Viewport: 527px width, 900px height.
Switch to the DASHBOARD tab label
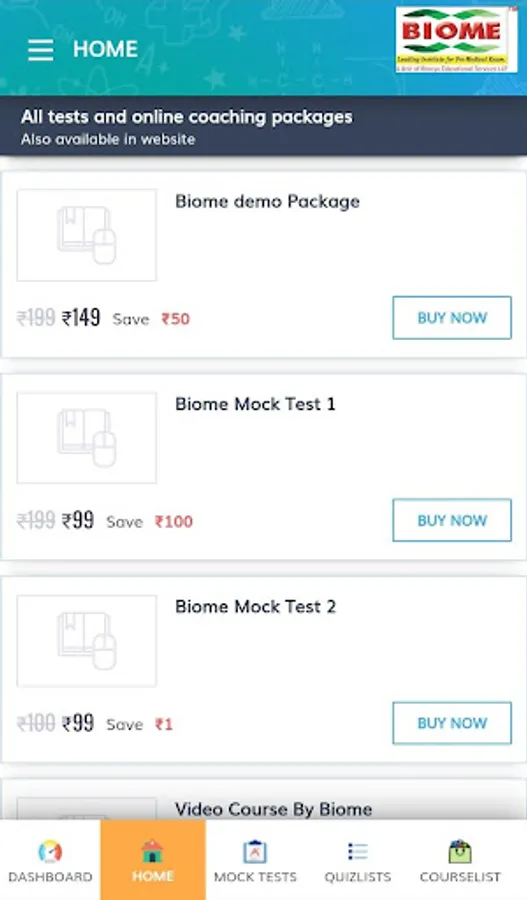click(51, 876)
